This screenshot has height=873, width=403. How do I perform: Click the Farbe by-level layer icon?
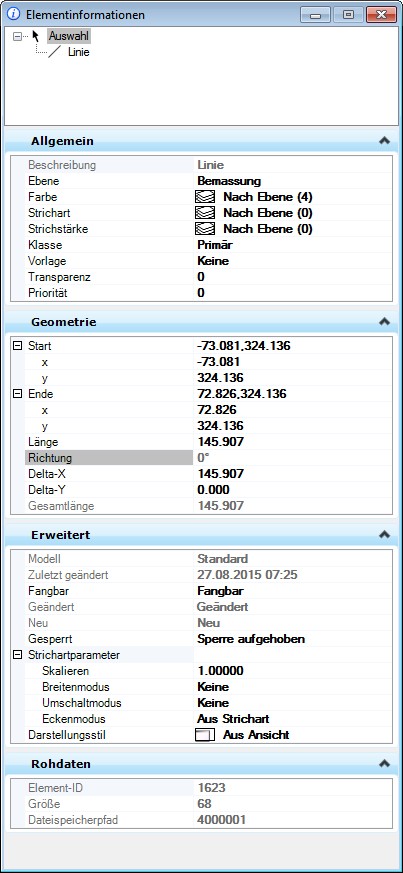[205, 197]
